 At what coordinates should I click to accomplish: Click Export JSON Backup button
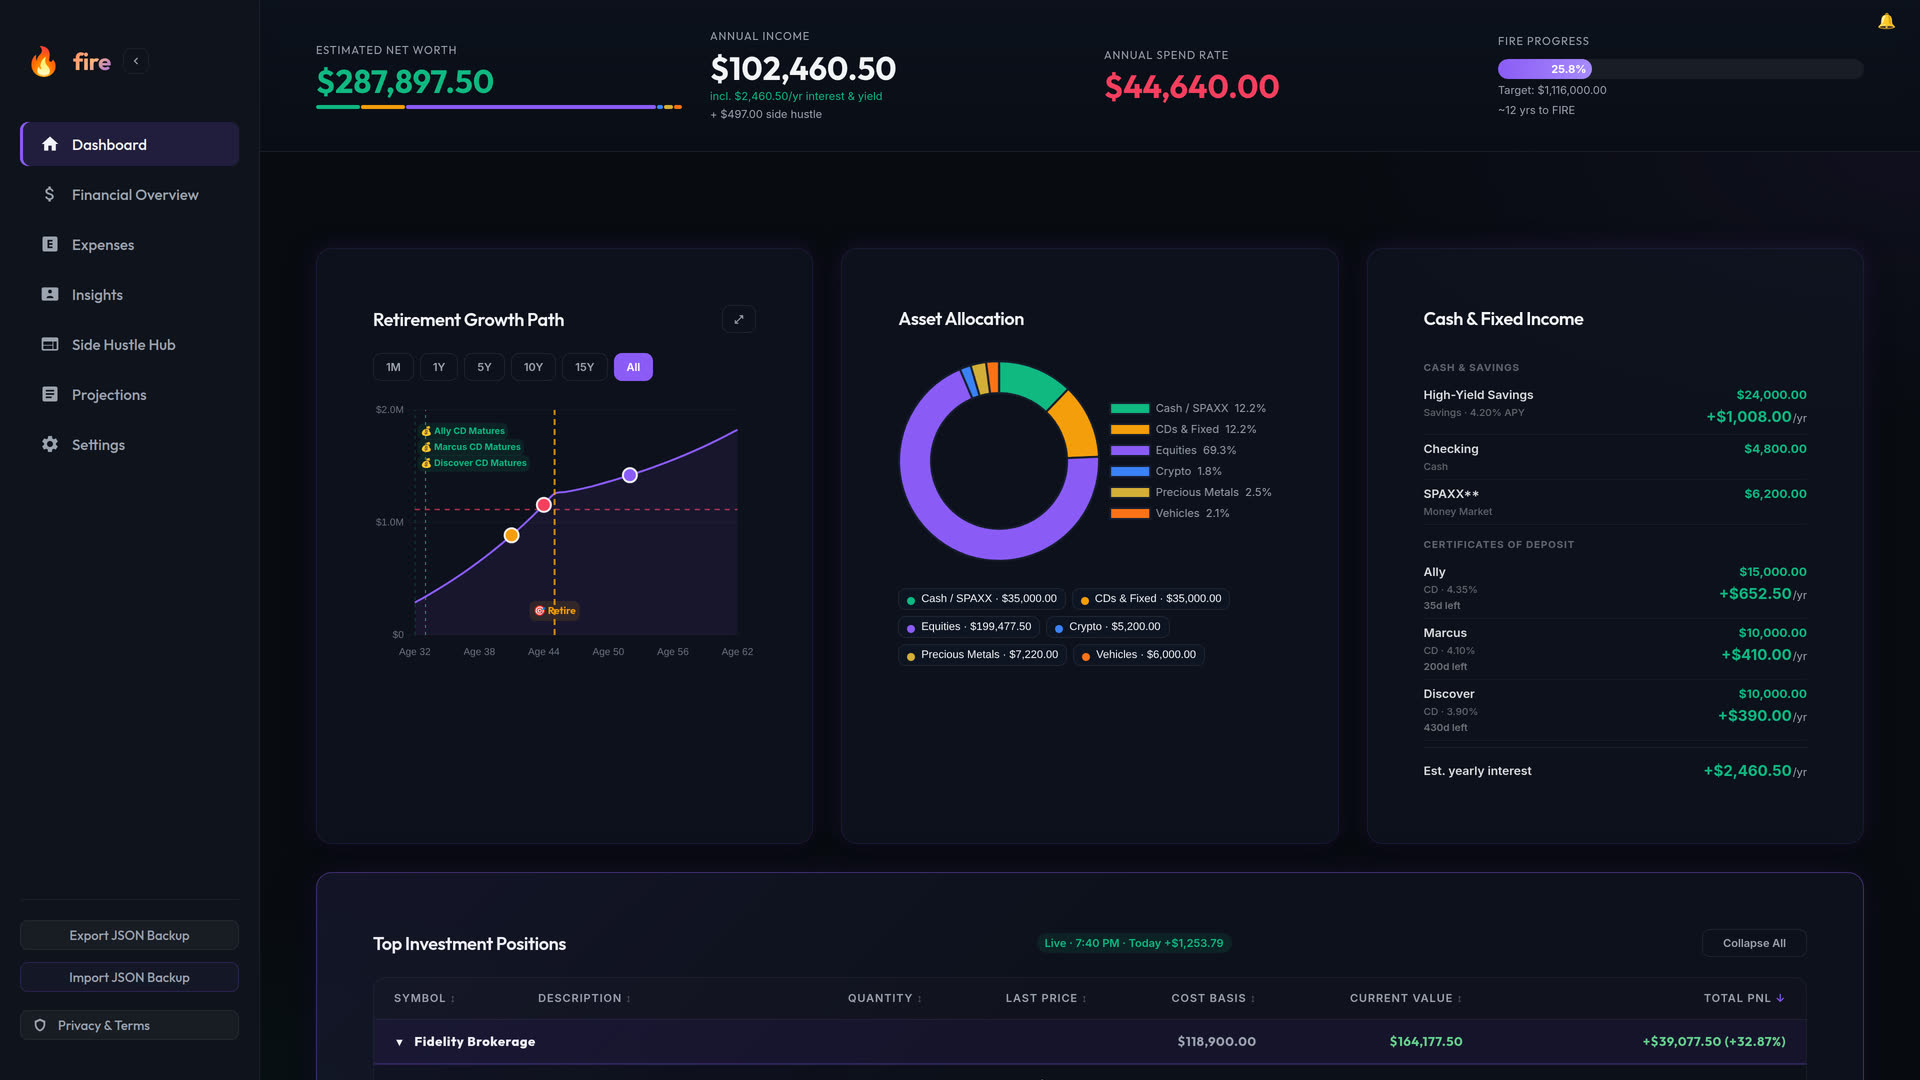129,935
